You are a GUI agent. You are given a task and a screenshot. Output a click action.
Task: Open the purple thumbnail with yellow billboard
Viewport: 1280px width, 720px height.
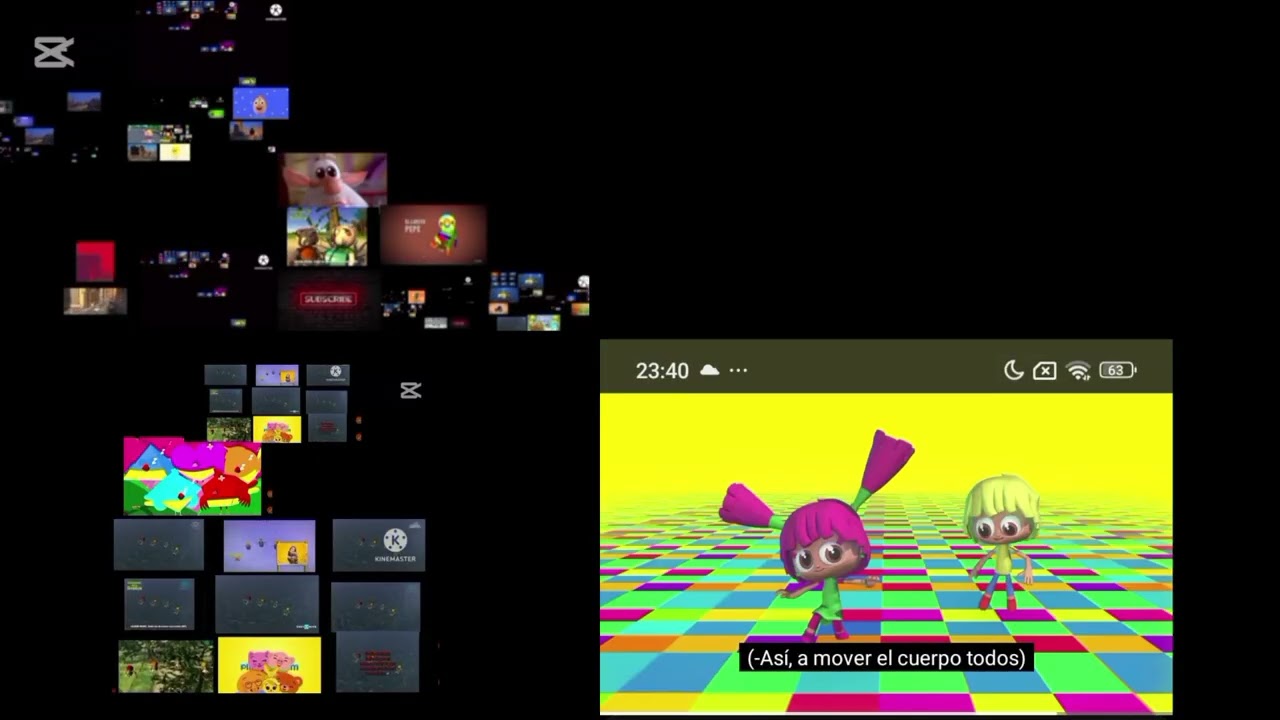pos(269,546)
